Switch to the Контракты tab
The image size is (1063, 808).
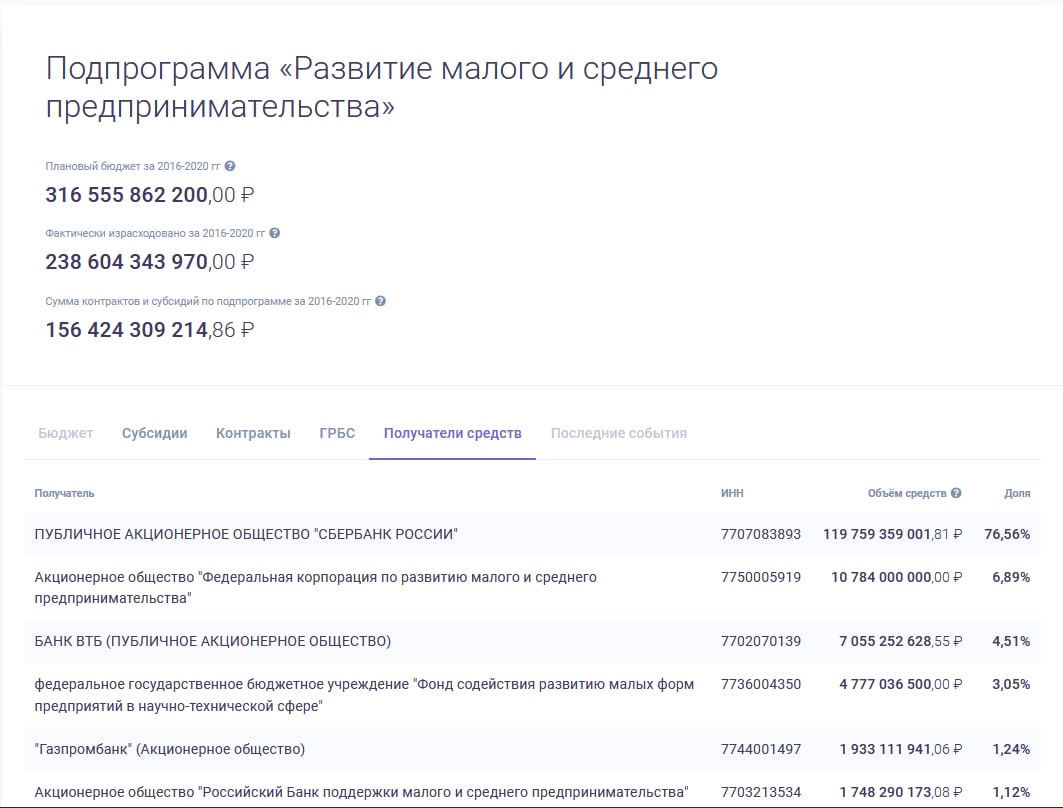point(253,433)
